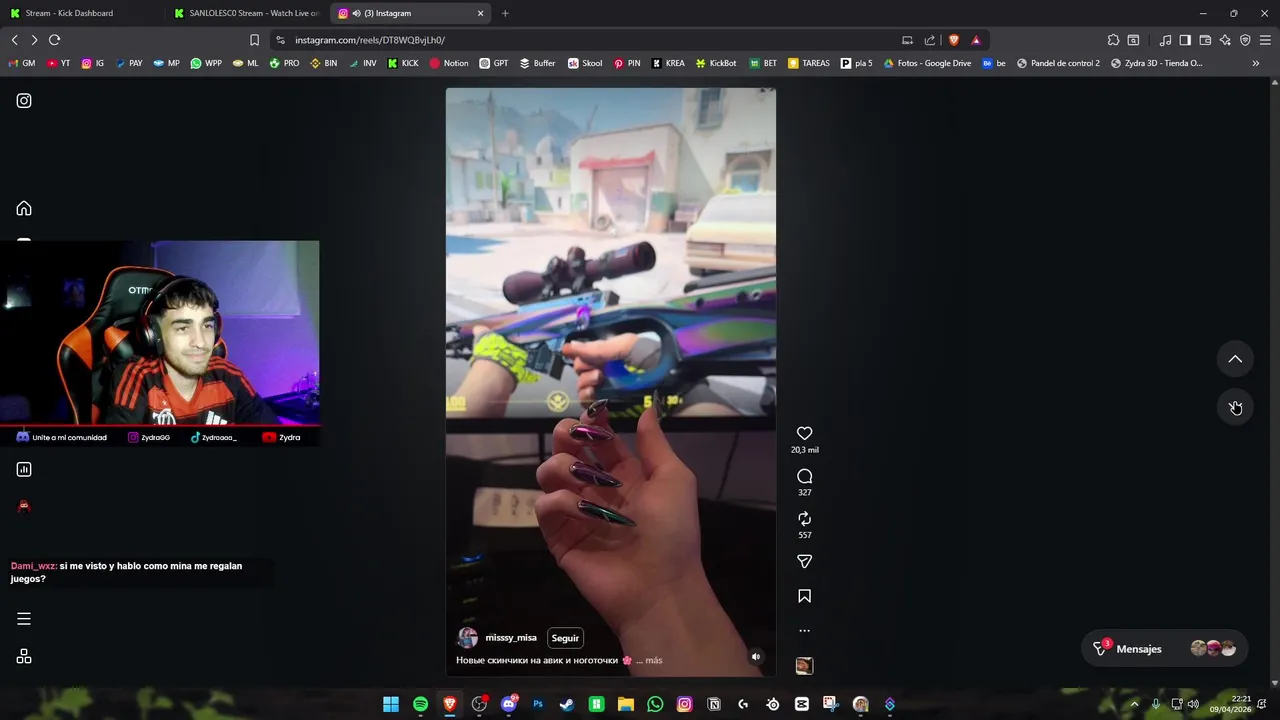Like the reel with heart icon

tap(804, 433)
